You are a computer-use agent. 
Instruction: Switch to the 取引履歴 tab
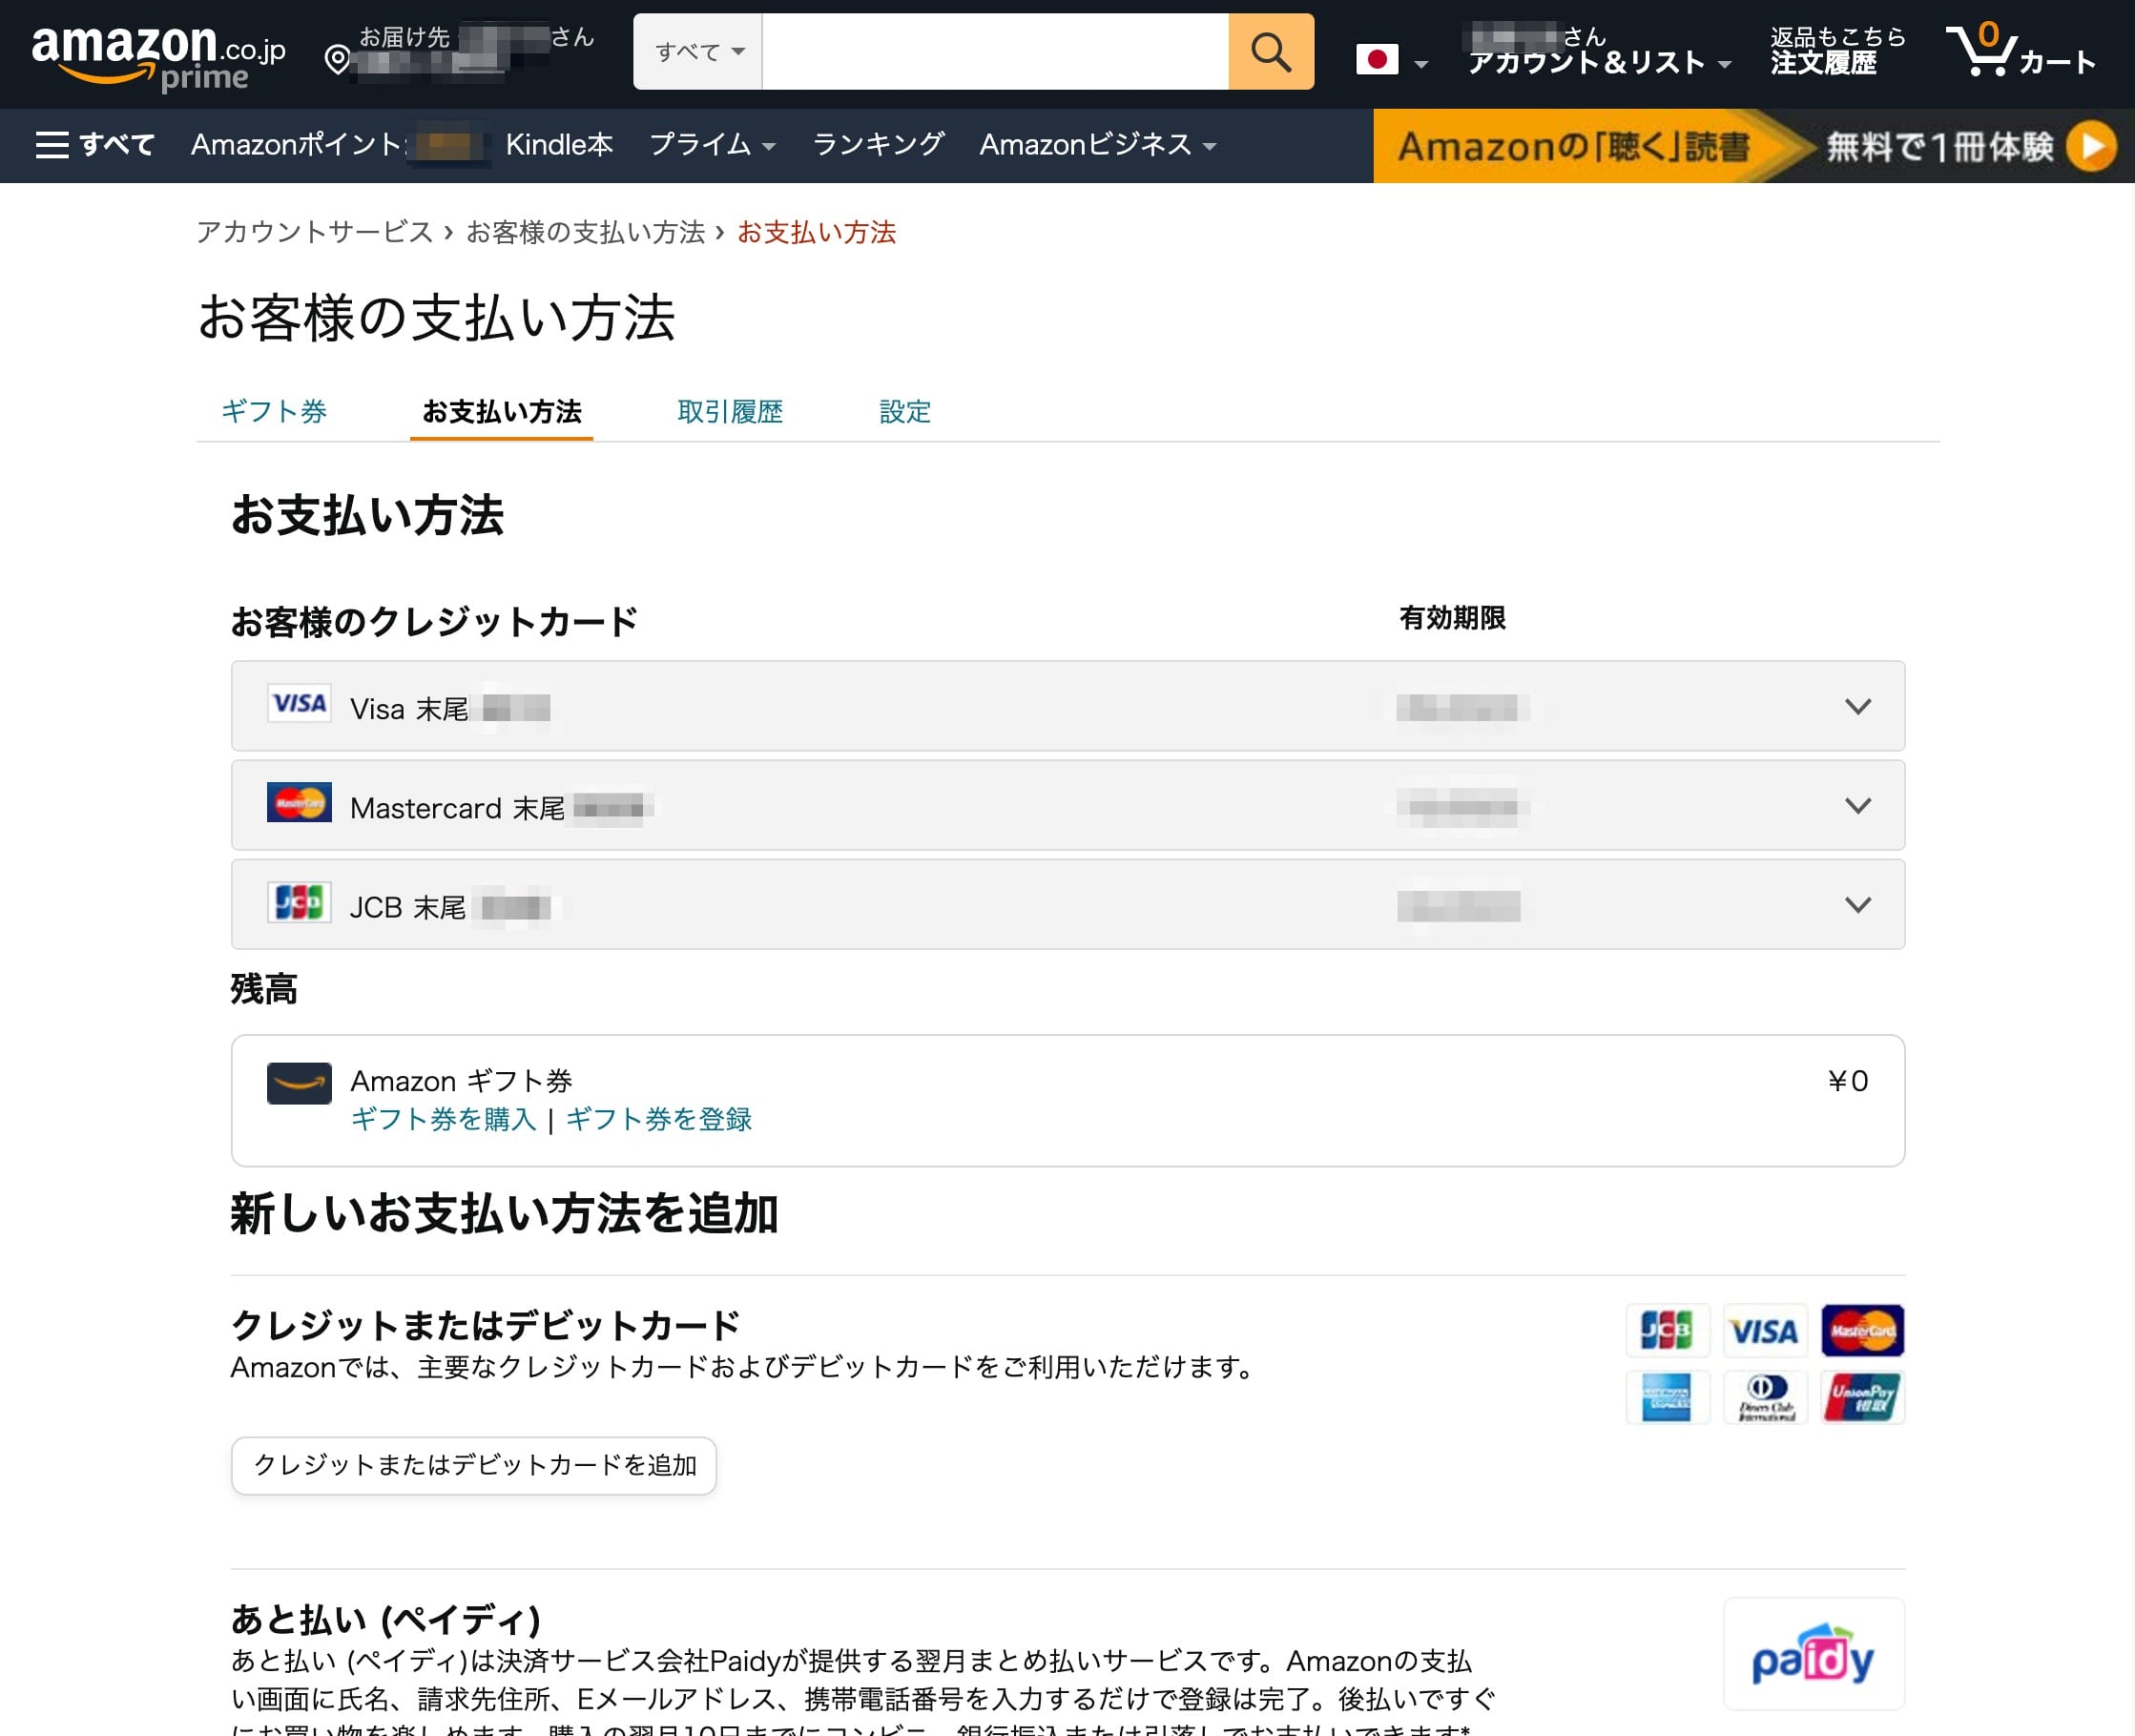(730, 411)
